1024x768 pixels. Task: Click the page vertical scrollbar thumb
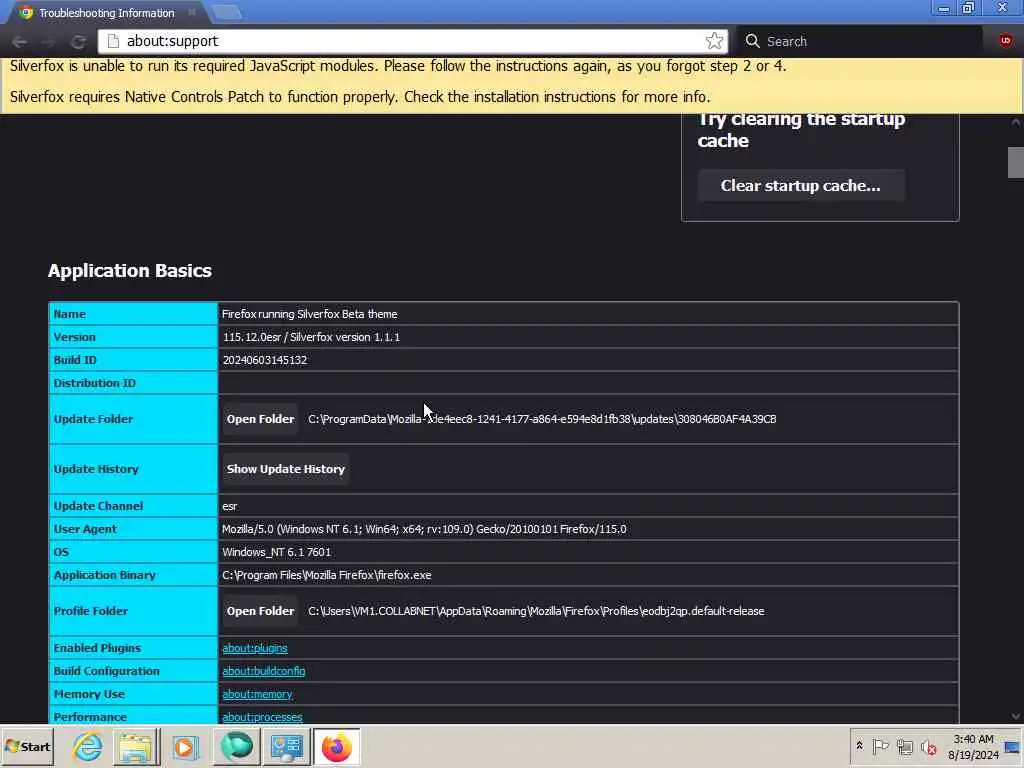click(x=1016, y=163)
